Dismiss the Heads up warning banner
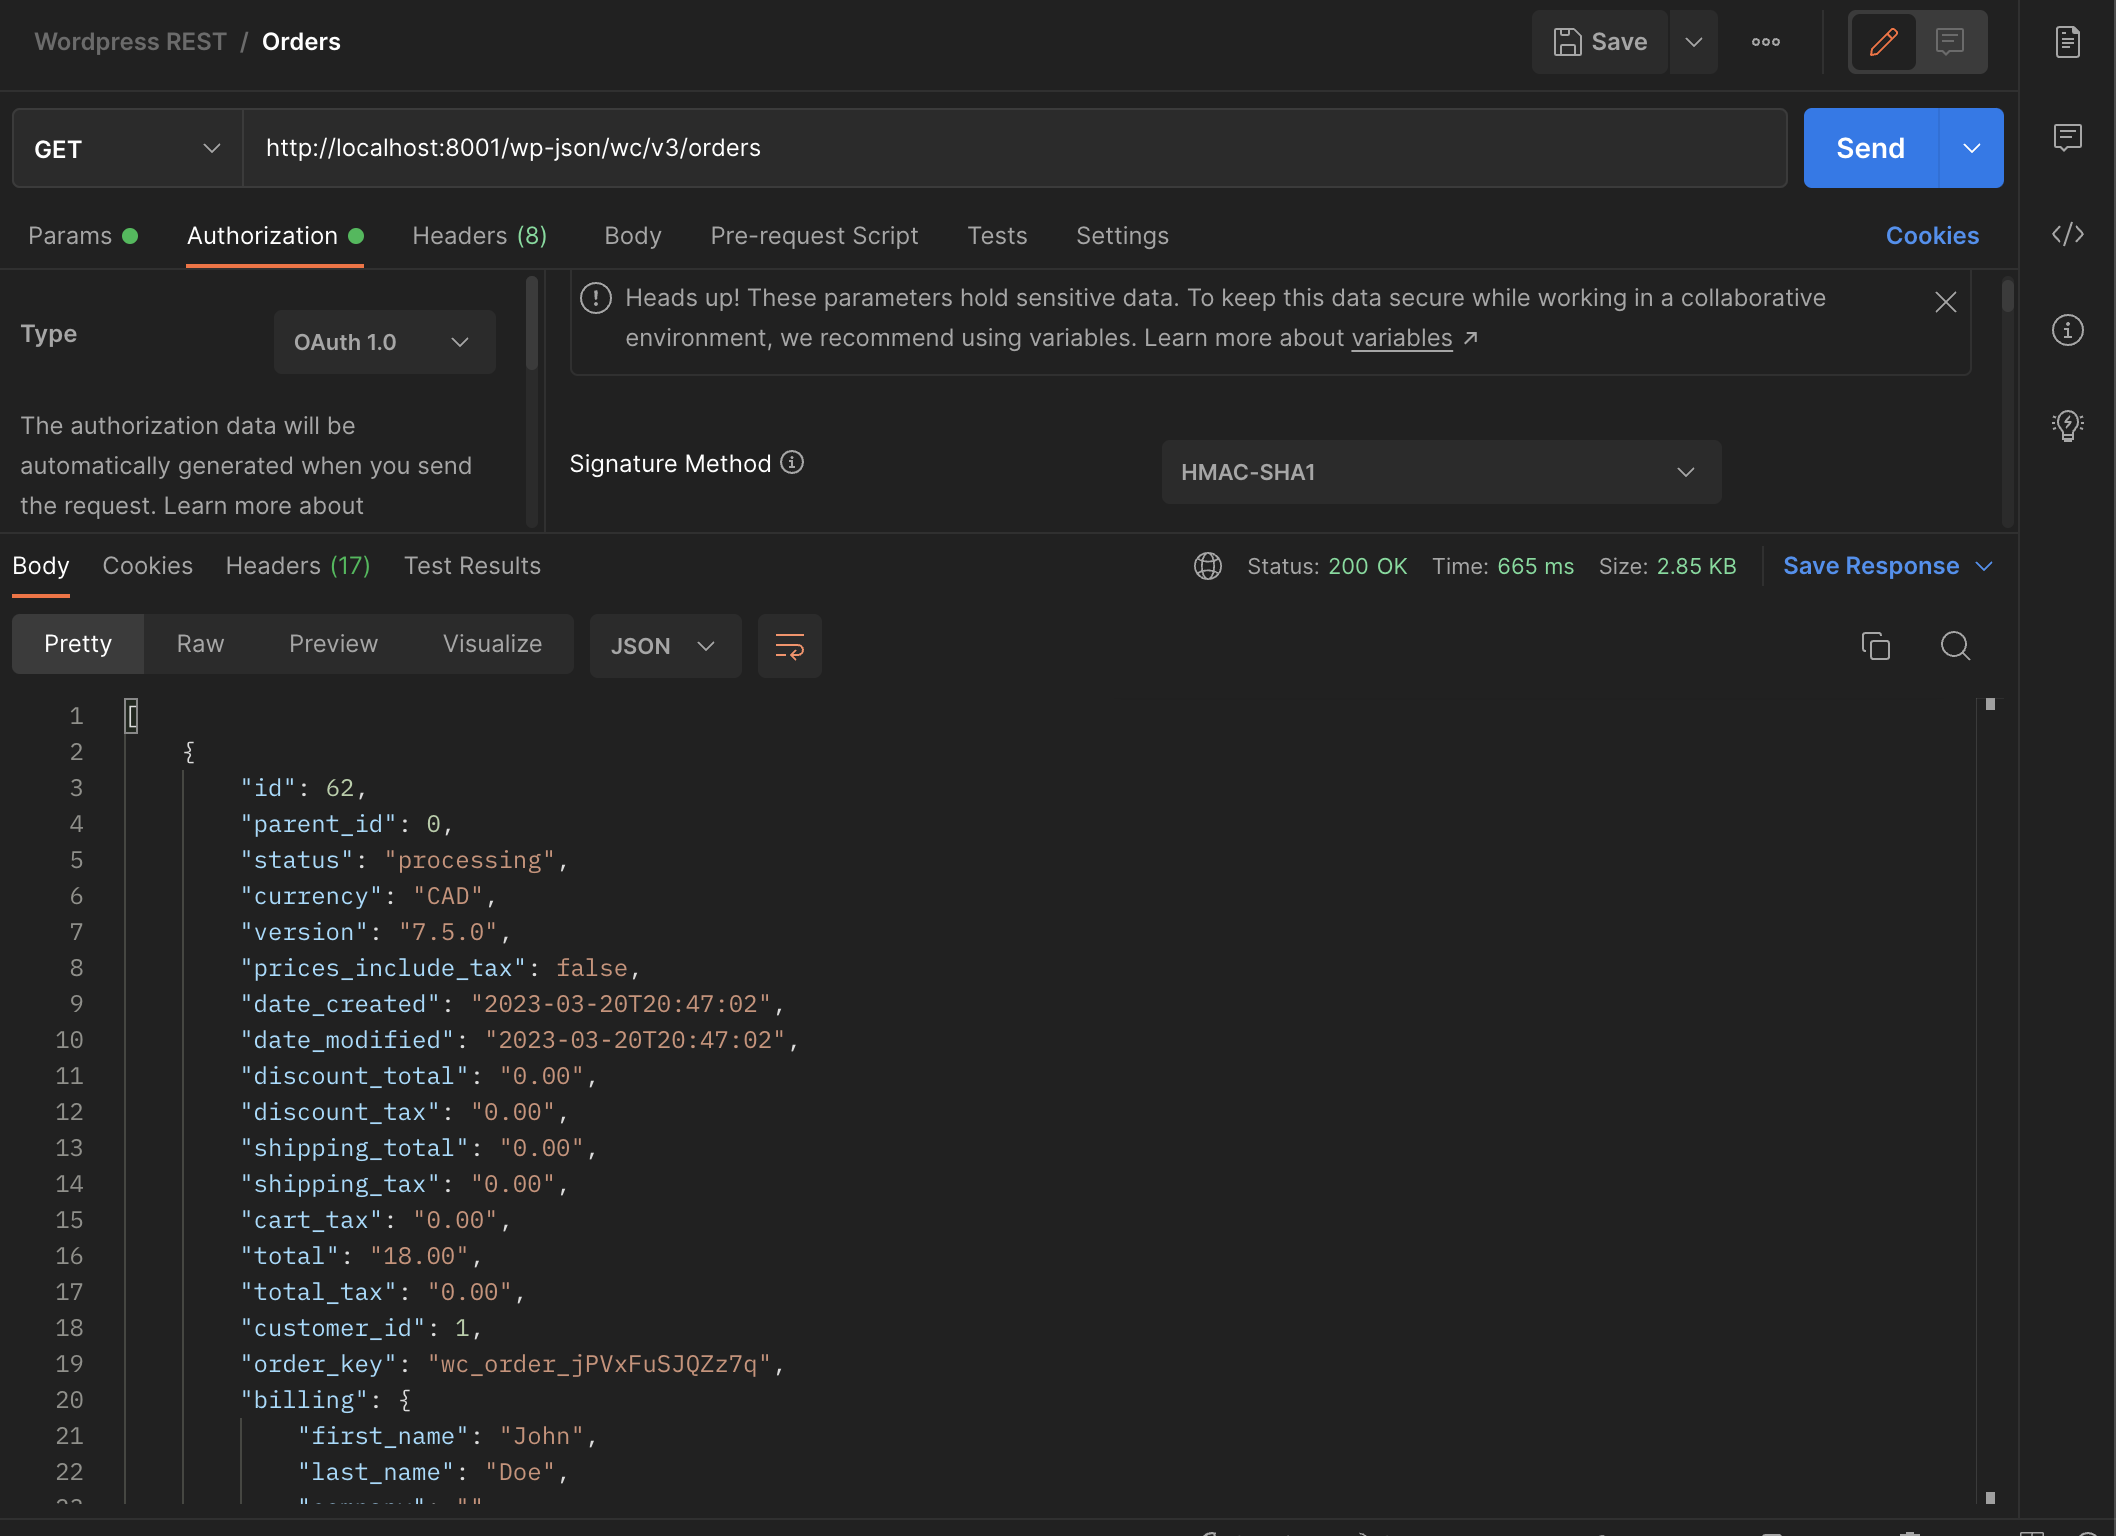 [1945, 302]
